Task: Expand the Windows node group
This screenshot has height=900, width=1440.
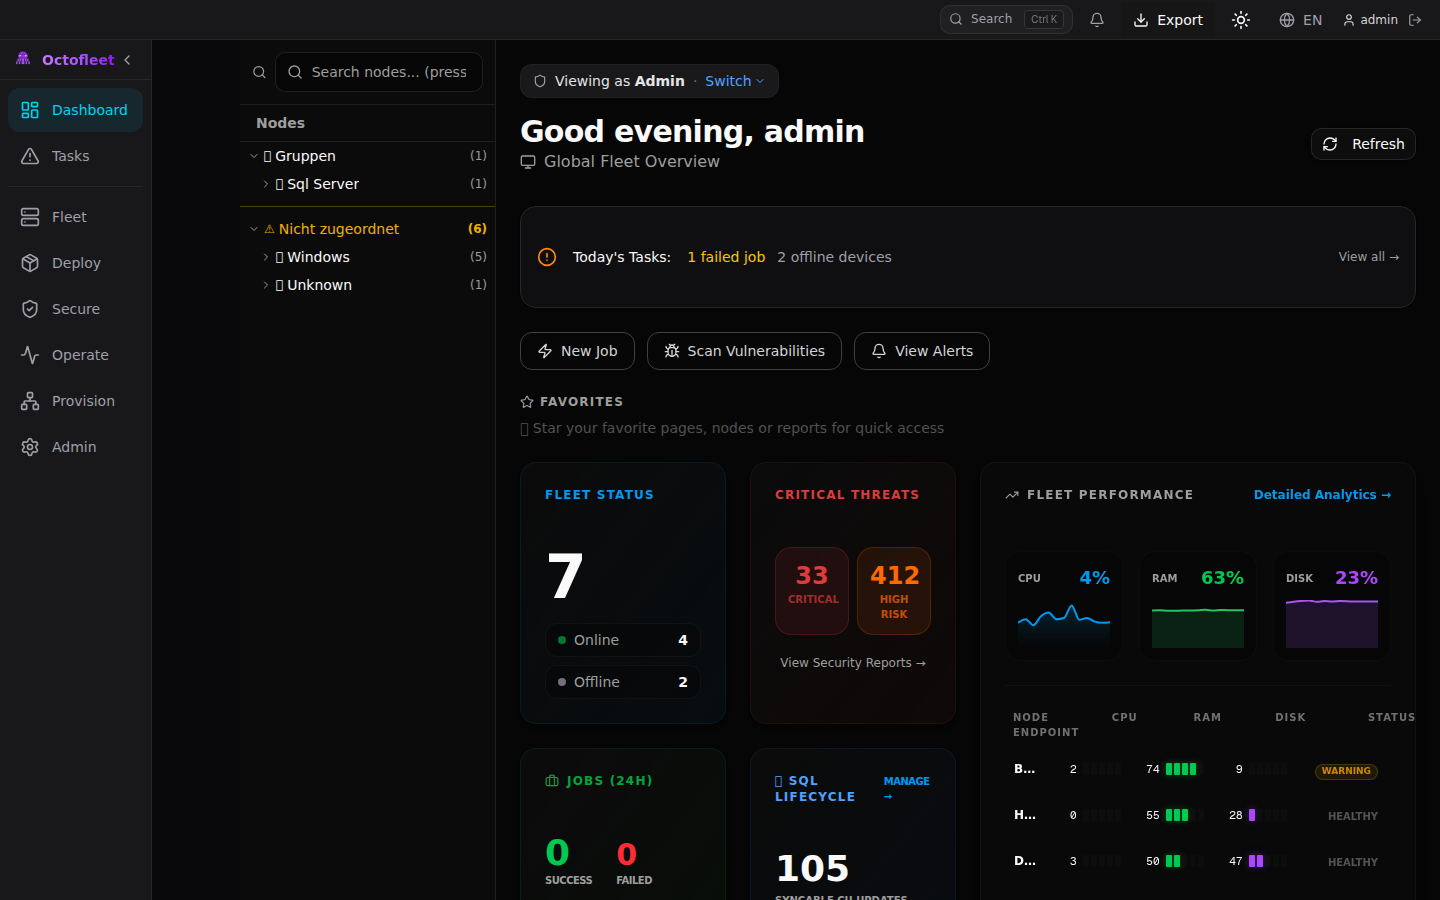Action: [265, 257]
